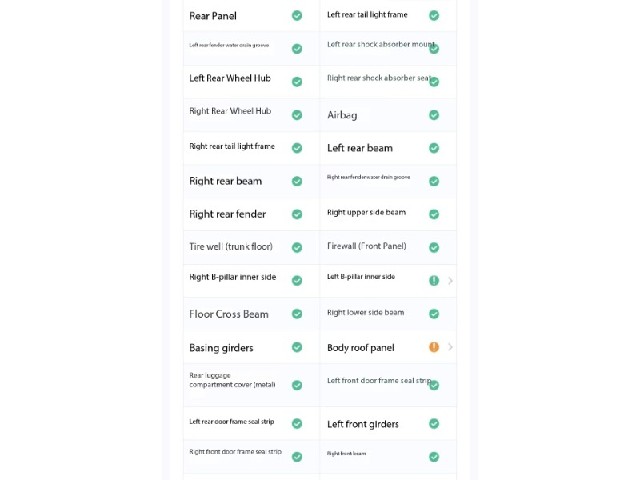Click the check mark beside Firewall (Front Panel)
640x480 pixels.
click(x=434, y=247)
